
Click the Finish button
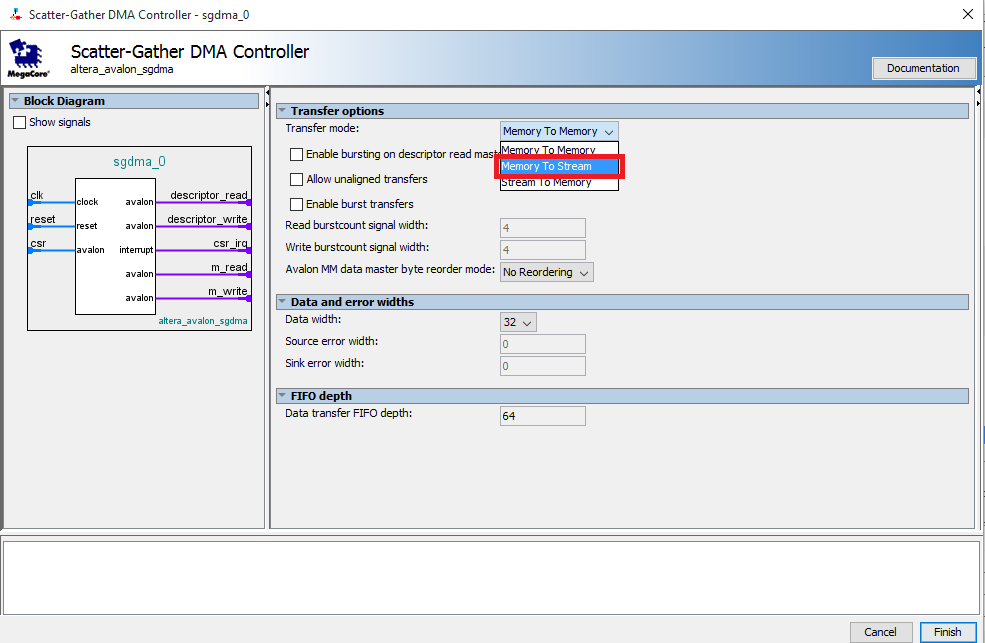[947, 632]
